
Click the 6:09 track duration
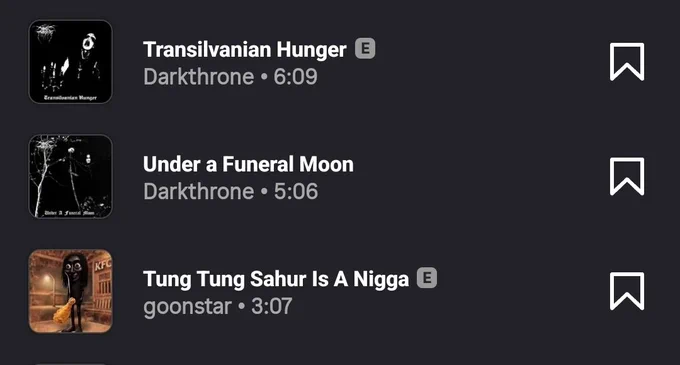click(295, 77)
